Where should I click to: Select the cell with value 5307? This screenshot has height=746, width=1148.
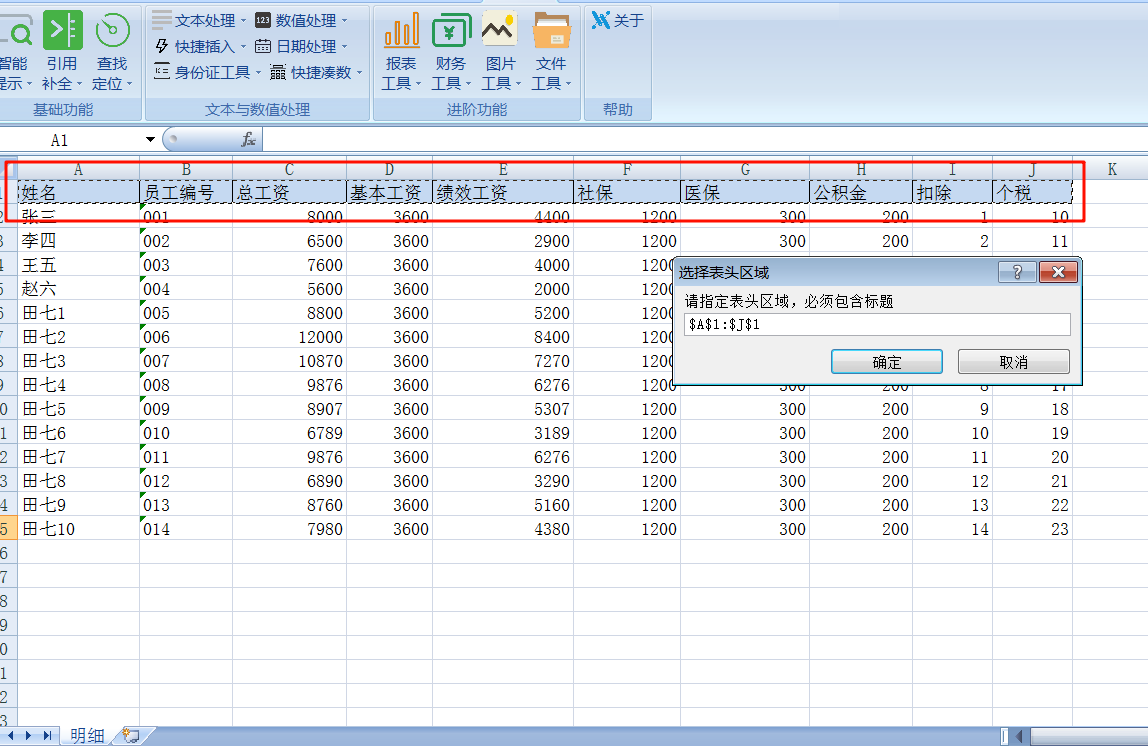coord(503,409)
